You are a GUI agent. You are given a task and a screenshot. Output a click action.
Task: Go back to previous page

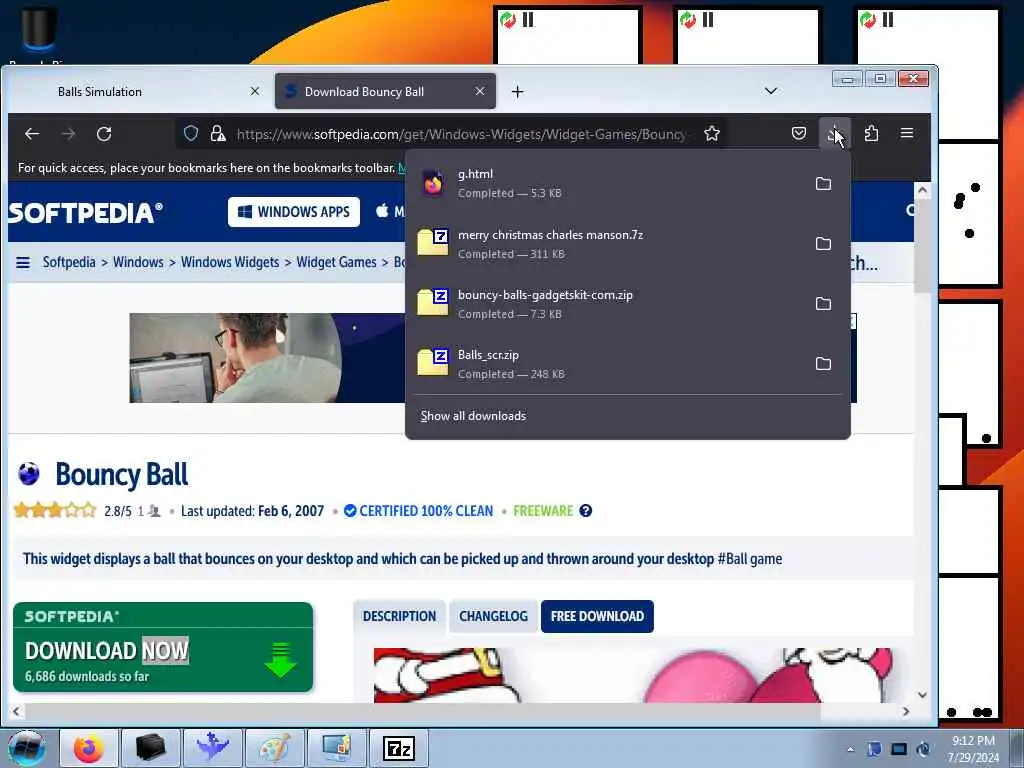coord(31,134)
